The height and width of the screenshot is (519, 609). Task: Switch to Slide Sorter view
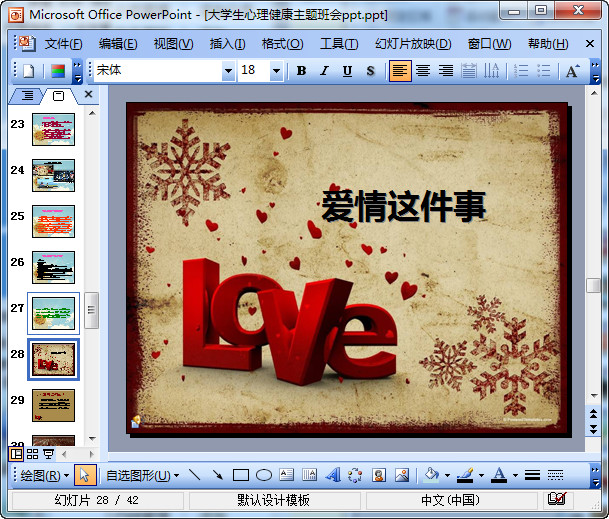(x=32, y=454)
